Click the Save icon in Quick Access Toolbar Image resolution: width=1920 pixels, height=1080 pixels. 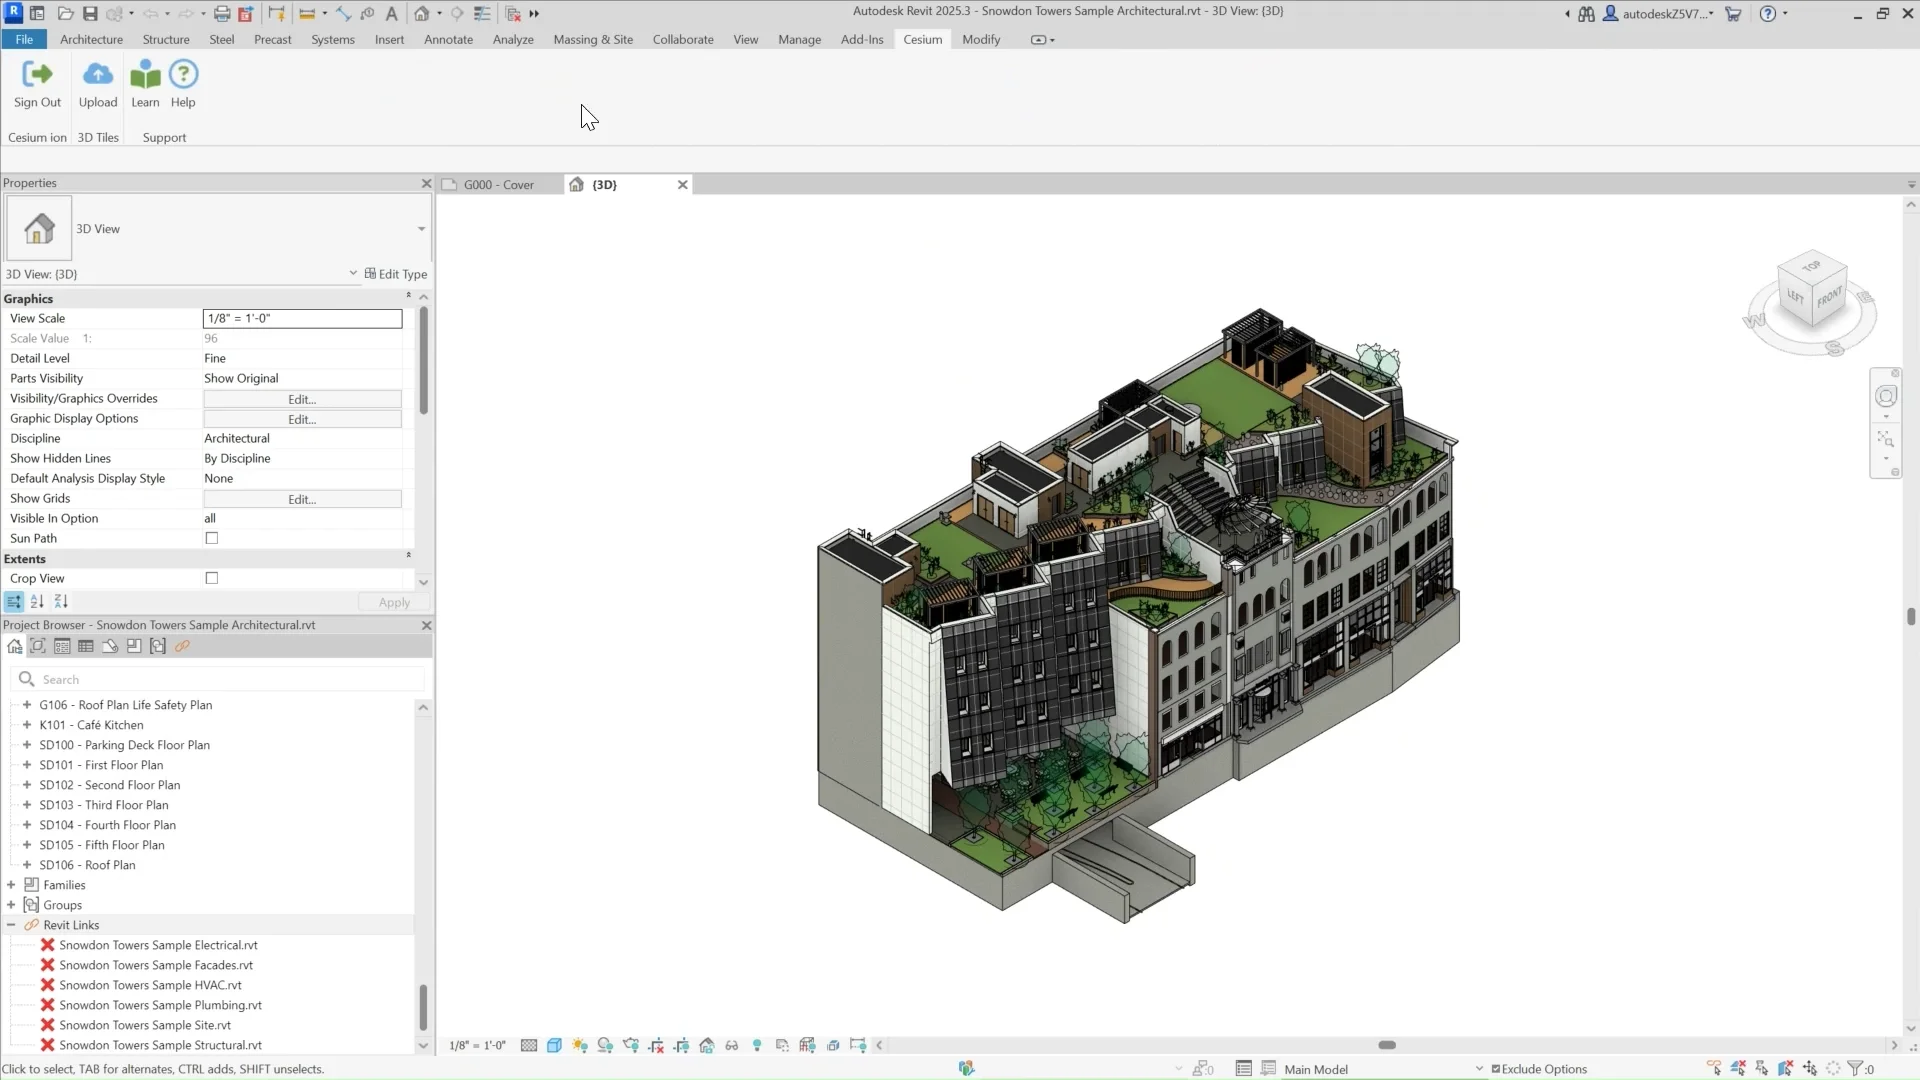point(90,14)
